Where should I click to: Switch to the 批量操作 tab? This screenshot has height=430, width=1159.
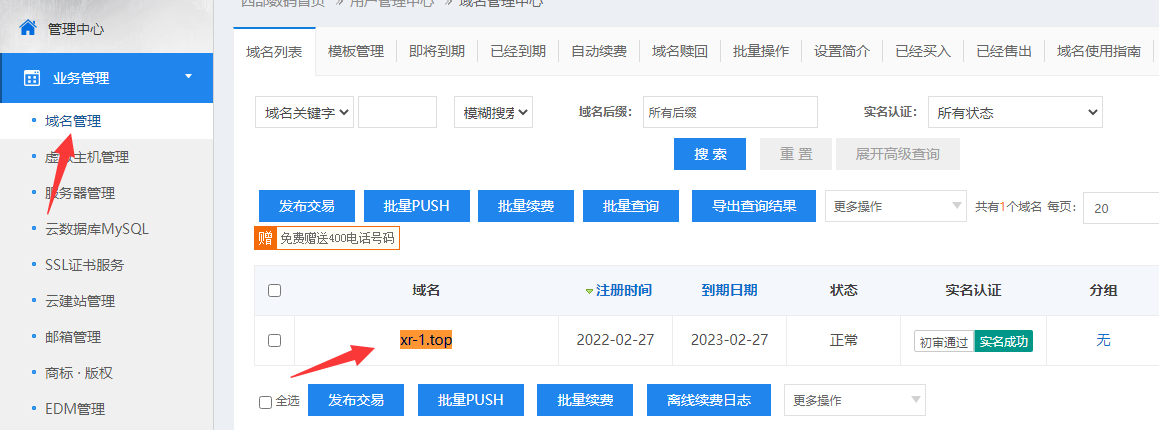[x=761, y=51]
